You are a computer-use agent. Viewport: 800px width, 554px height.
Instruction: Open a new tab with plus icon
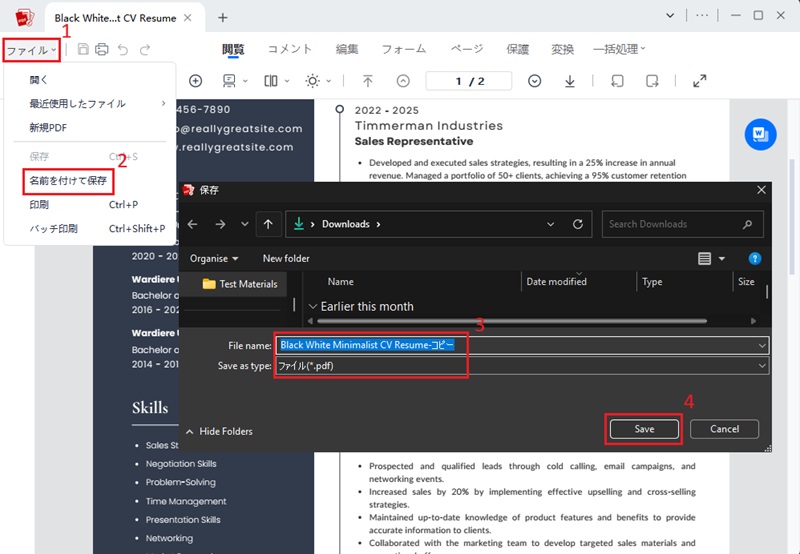pos(222,18)
